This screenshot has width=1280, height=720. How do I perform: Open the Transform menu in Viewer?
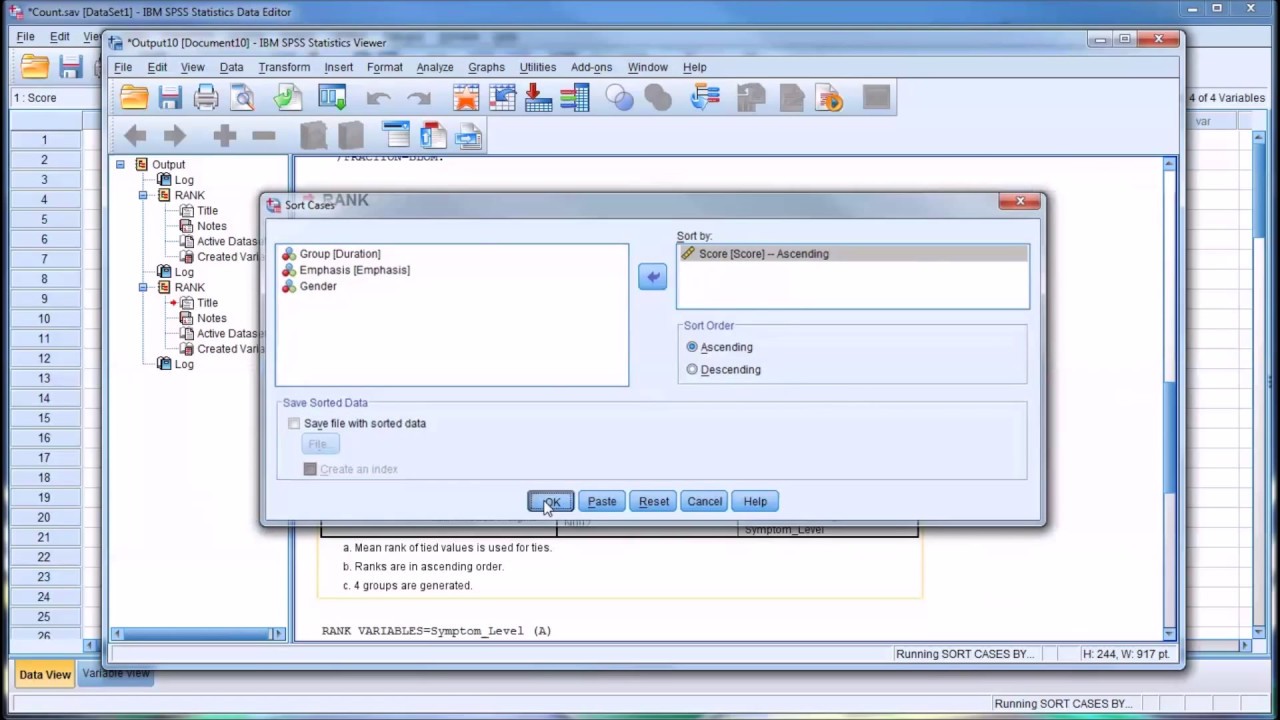point(284,67)
